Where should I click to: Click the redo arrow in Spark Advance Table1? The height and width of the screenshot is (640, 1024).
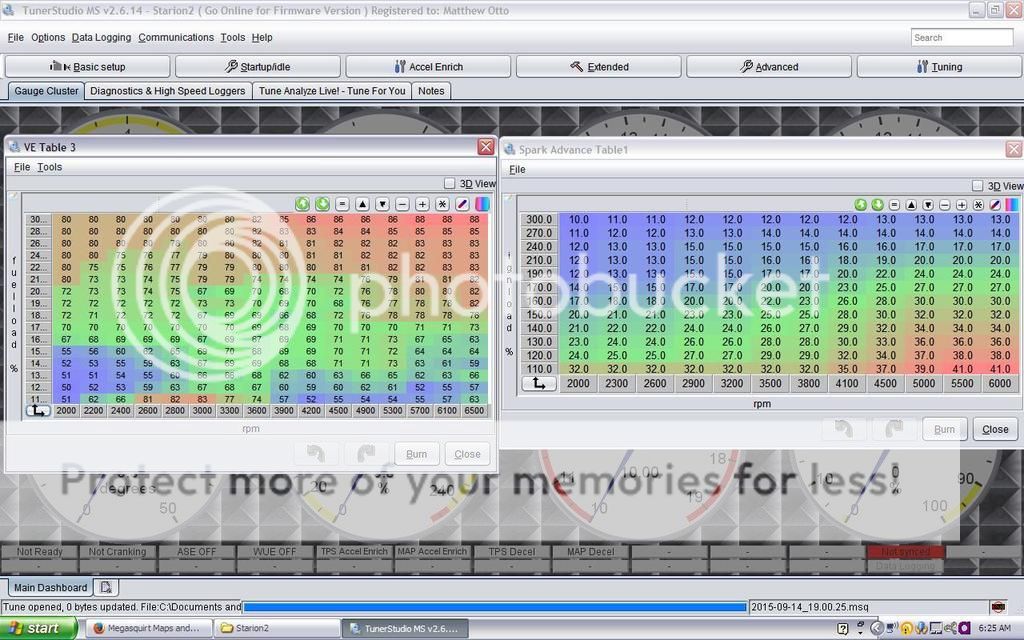[894, 429]
